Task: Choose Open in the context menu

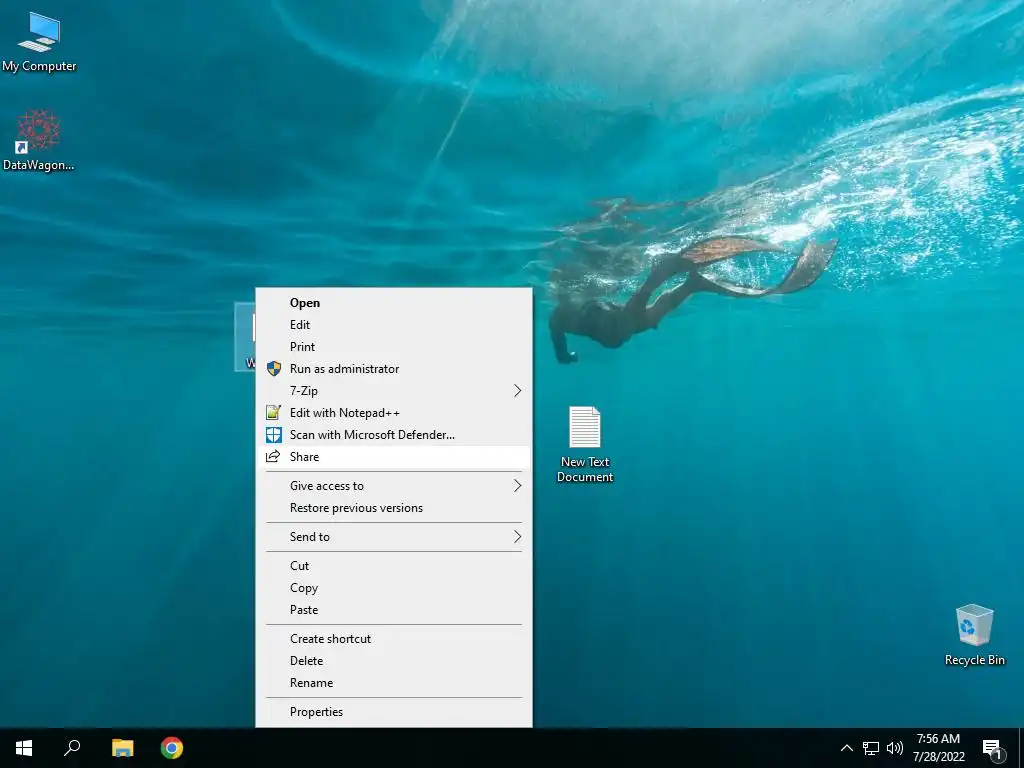Action: pos(394,302)
